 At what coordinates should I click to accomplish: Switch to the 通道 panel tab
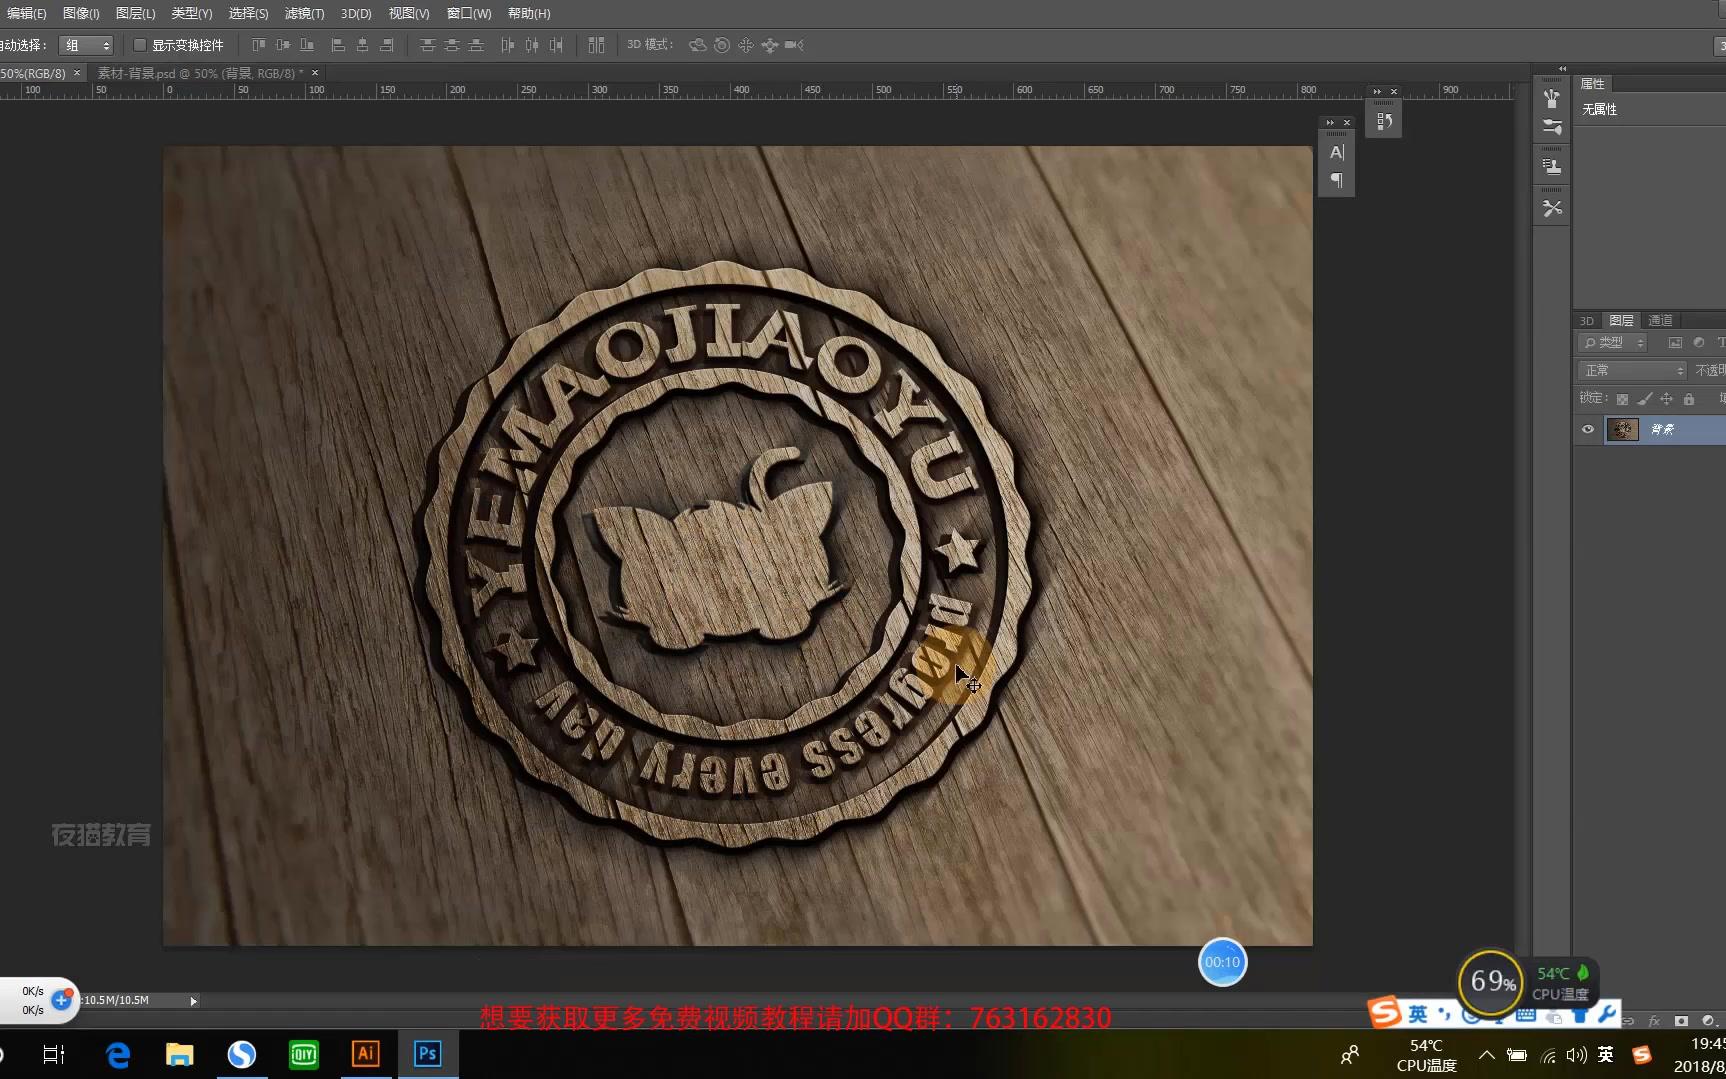click(1660, 320)
